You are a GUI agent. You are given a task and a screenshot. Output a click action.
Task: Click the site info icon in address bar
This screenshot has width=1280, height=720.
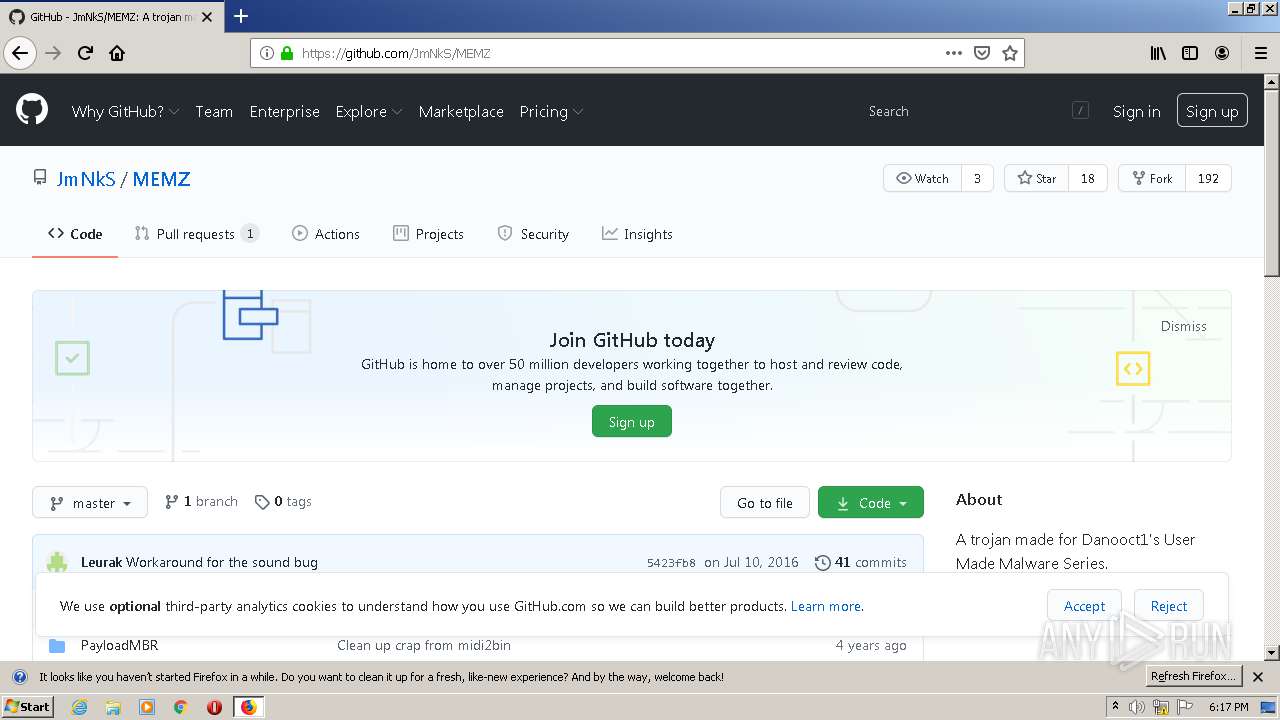(x=267, y=53)
